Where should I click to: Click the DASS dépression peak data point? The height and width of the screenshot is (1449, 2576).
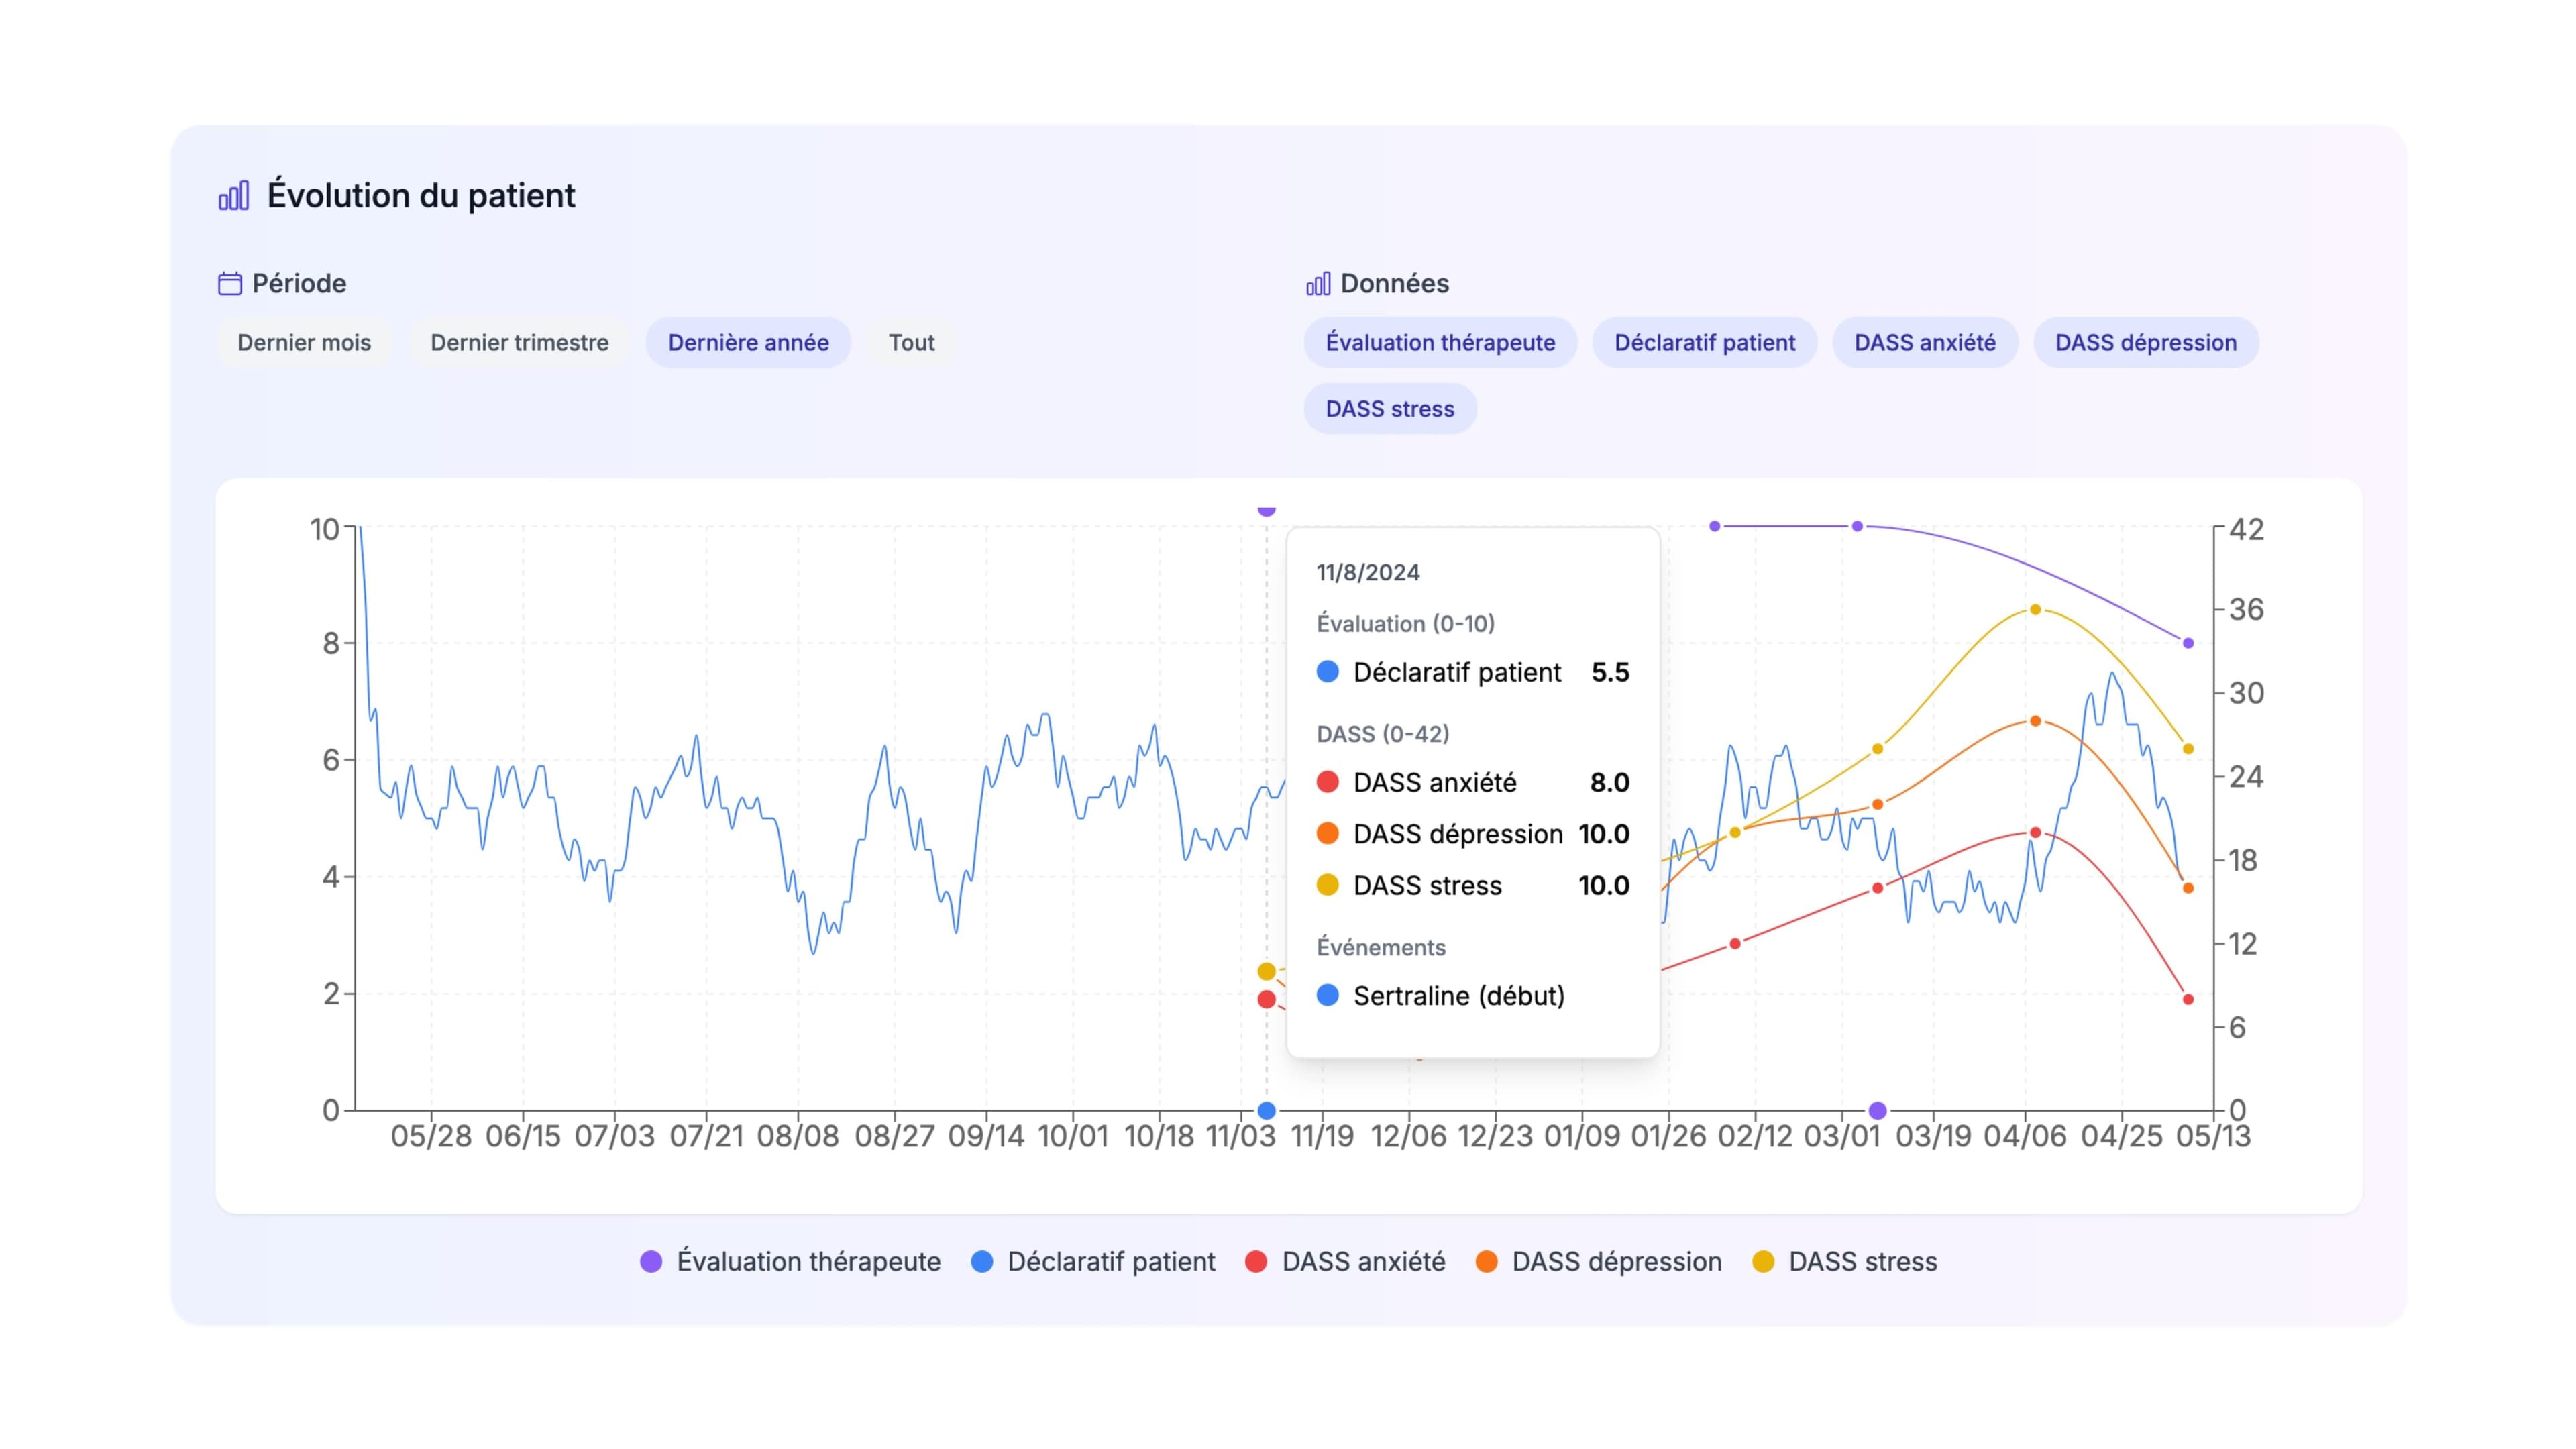(x=2035, y=721)
